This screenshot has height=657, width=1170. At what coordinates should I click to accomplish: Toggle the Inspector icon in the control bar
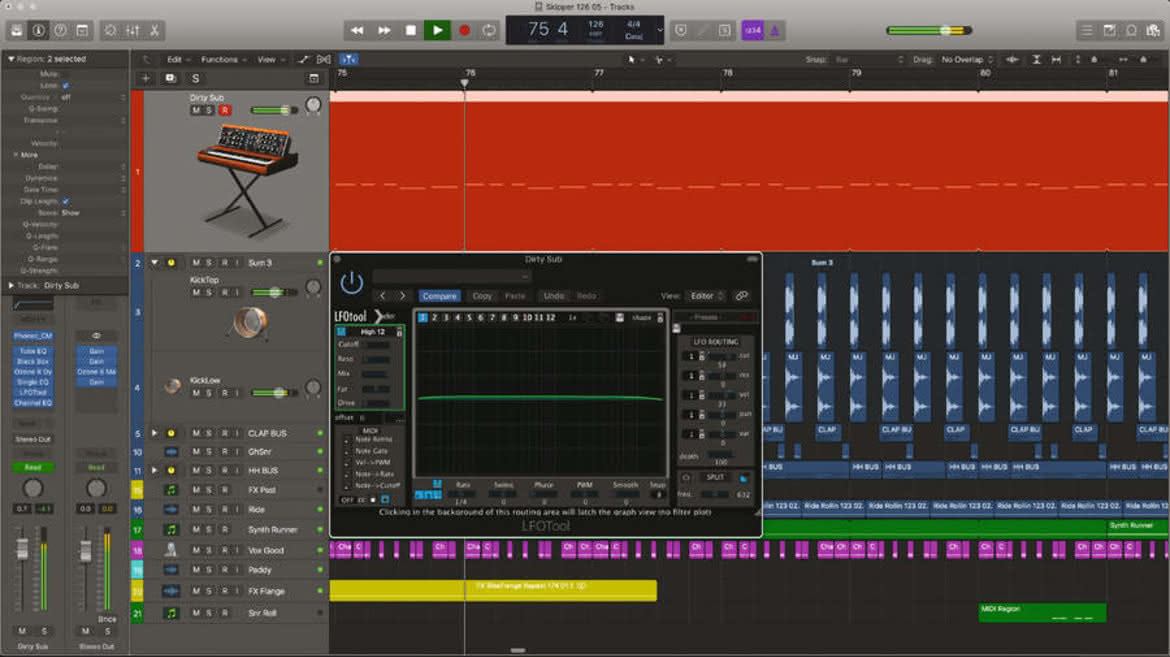tap(38, 31)
